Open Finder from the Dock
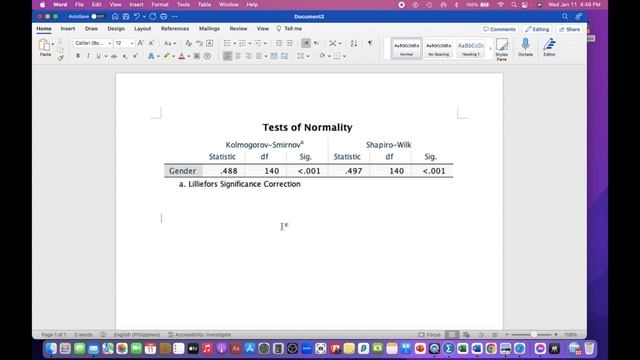 tap(51, 349)
